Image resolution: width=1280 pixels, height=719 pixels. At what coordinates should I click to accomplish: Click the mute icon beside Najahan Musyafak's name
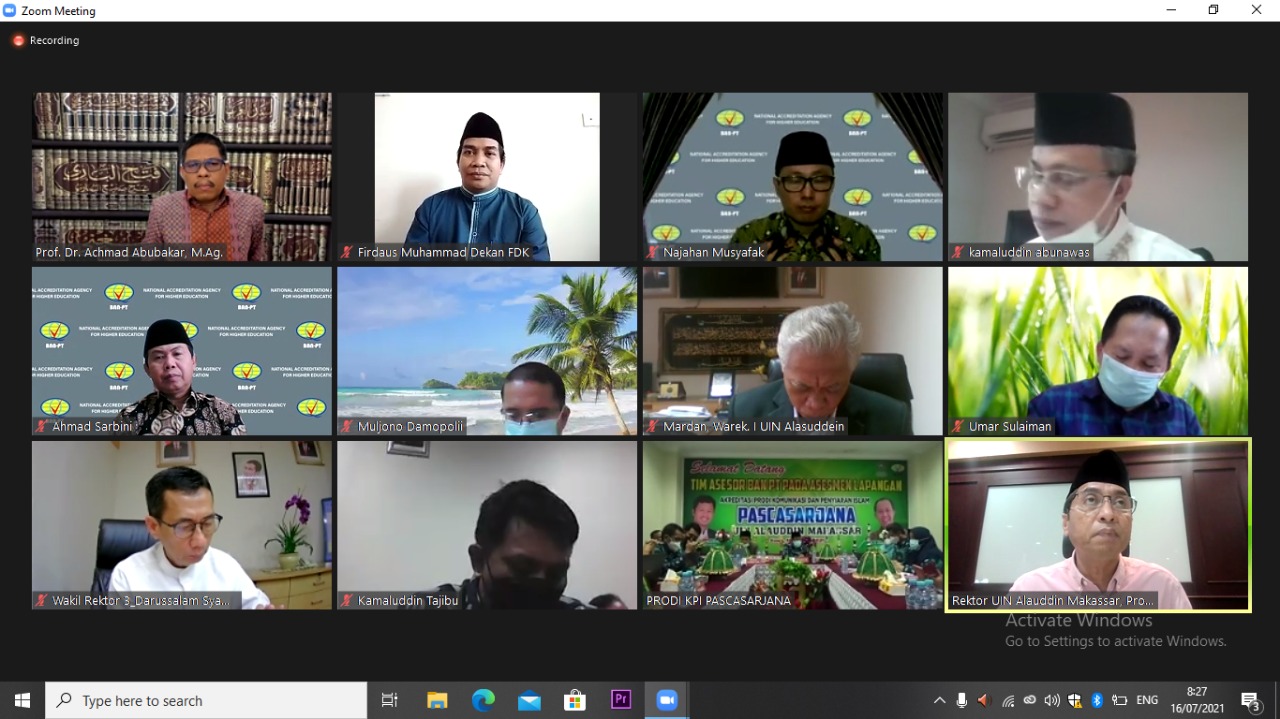click(x=652, y=253)
